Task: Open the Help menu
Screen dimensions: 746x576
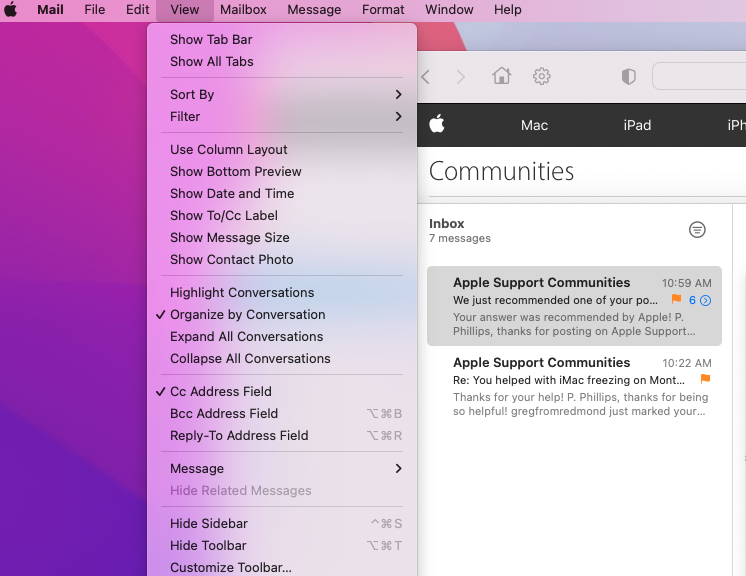Action: 508,10
